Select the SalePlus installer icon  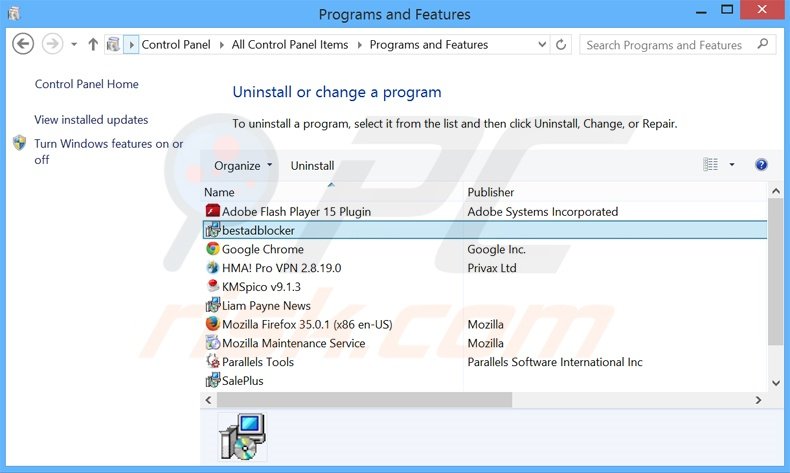pyautogui.click(x=213, y=380)
